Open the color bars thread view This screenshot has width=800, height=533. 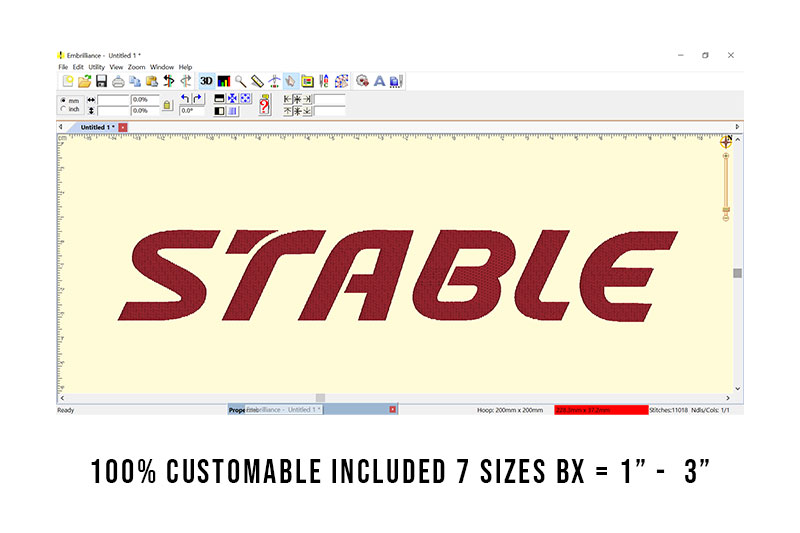(223, 81)
